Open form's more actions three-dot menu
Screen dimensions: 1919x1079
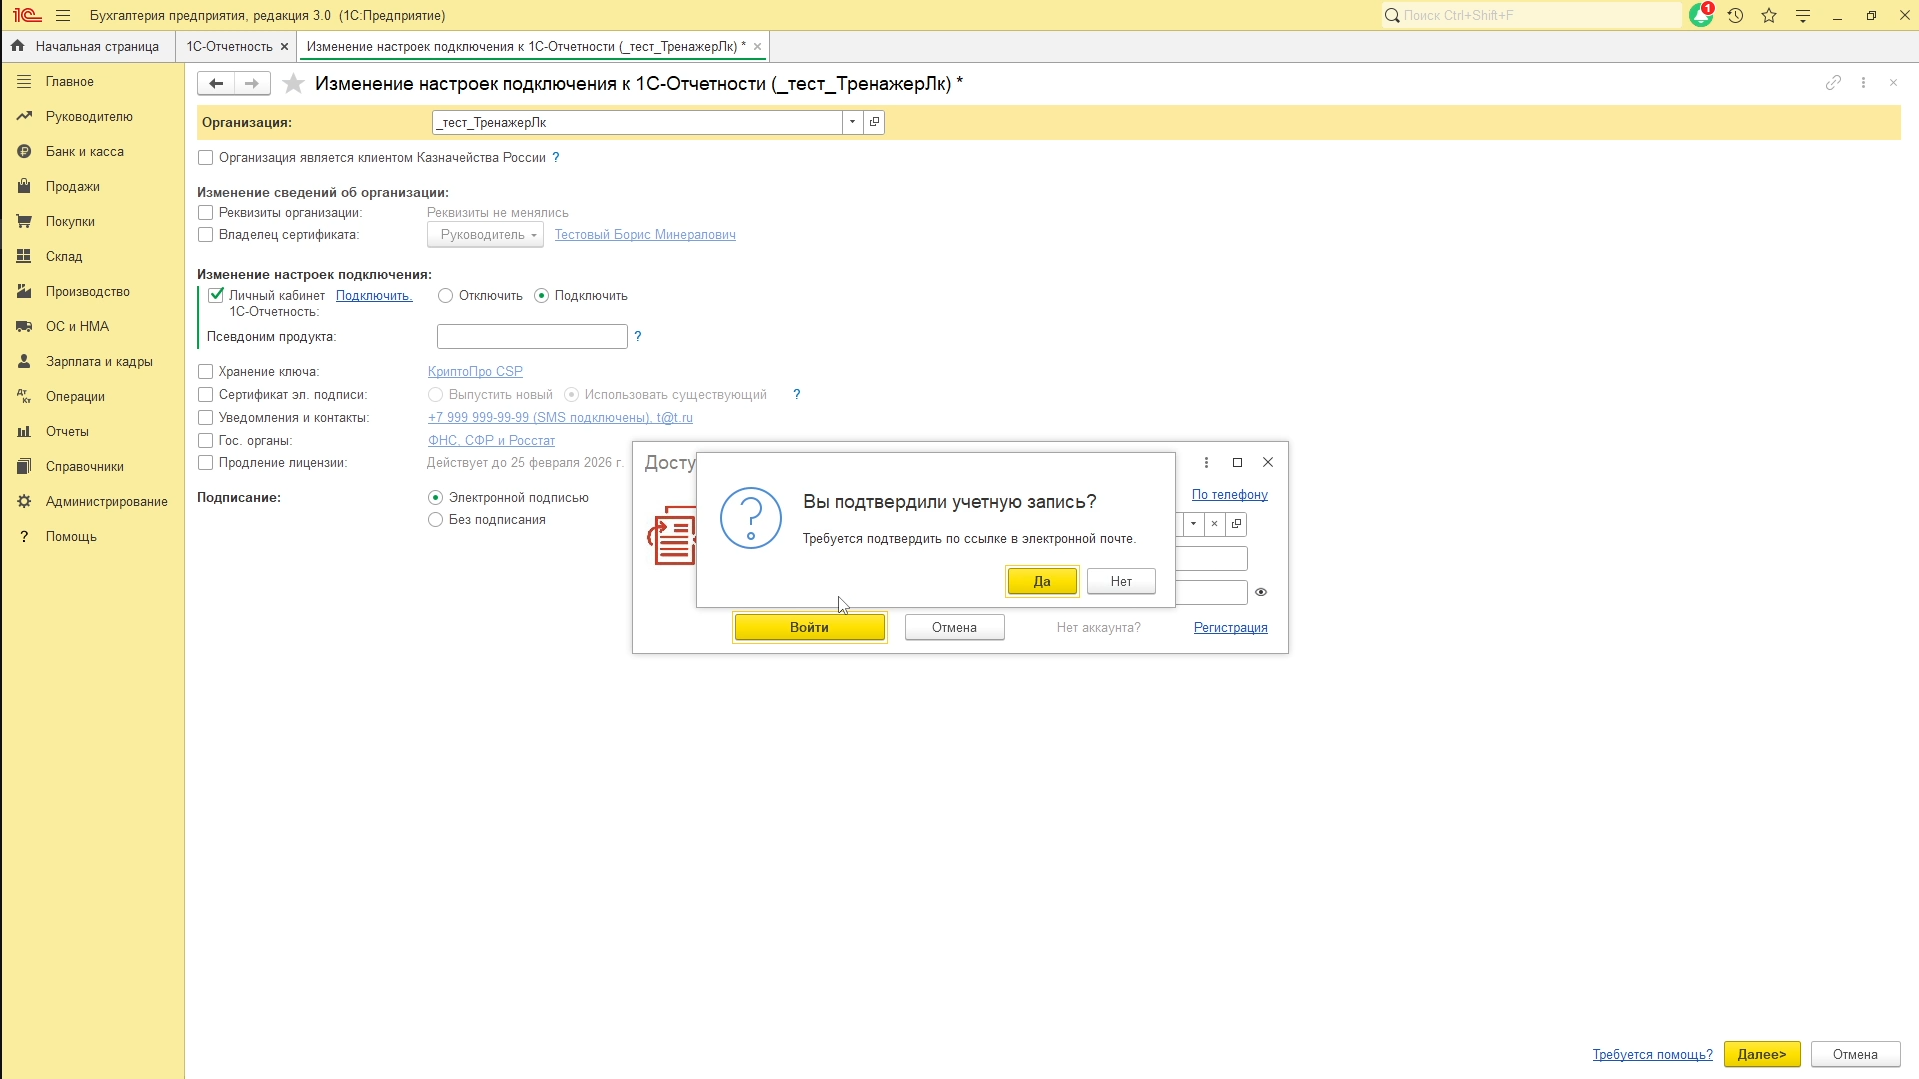(1863, 83)
